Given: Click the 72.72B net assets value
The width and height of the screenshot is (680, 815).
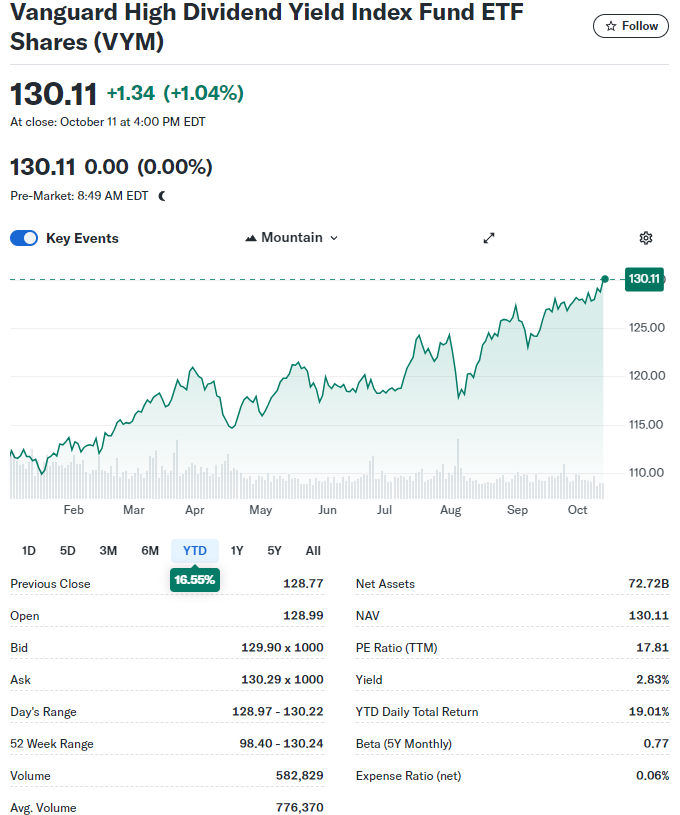Looking at the screenshot, I should (x=648, y=583).
